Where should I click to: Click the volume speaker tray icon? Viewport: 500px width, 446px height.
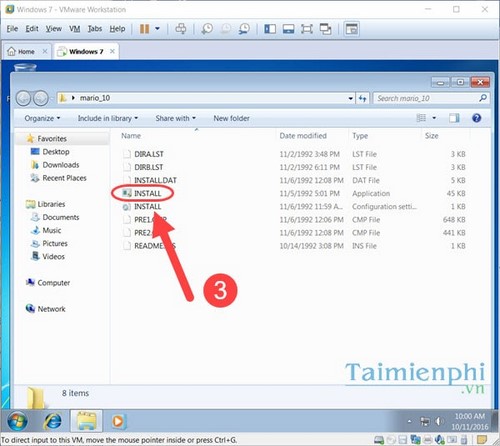(439, 422)
